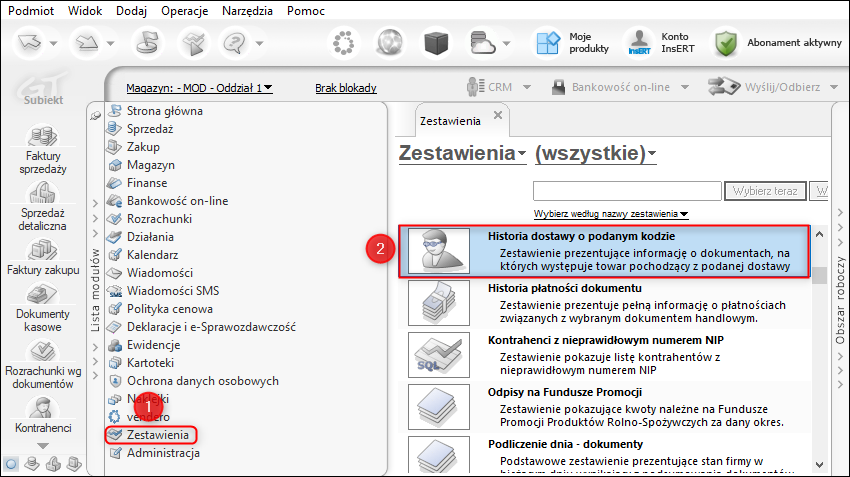This screenshot has width=850, height=477.
Task: Open the Dokumenty kasowe shortcut icon
Action: (42, 294)
